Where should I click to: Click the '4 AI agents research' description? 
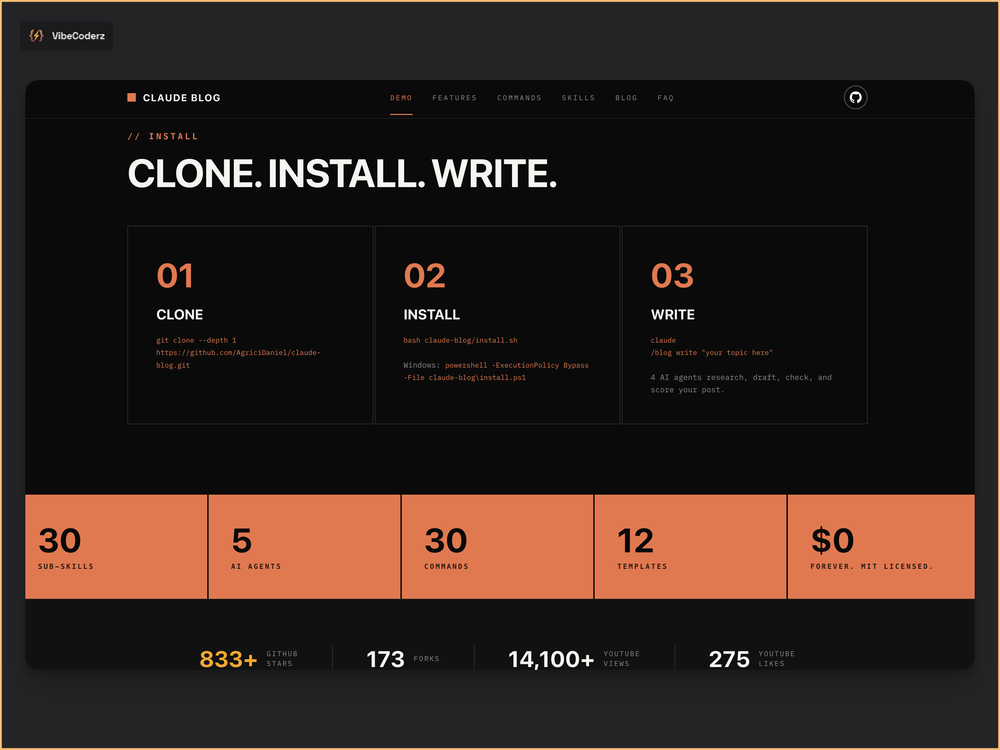[x=740, y=383]
